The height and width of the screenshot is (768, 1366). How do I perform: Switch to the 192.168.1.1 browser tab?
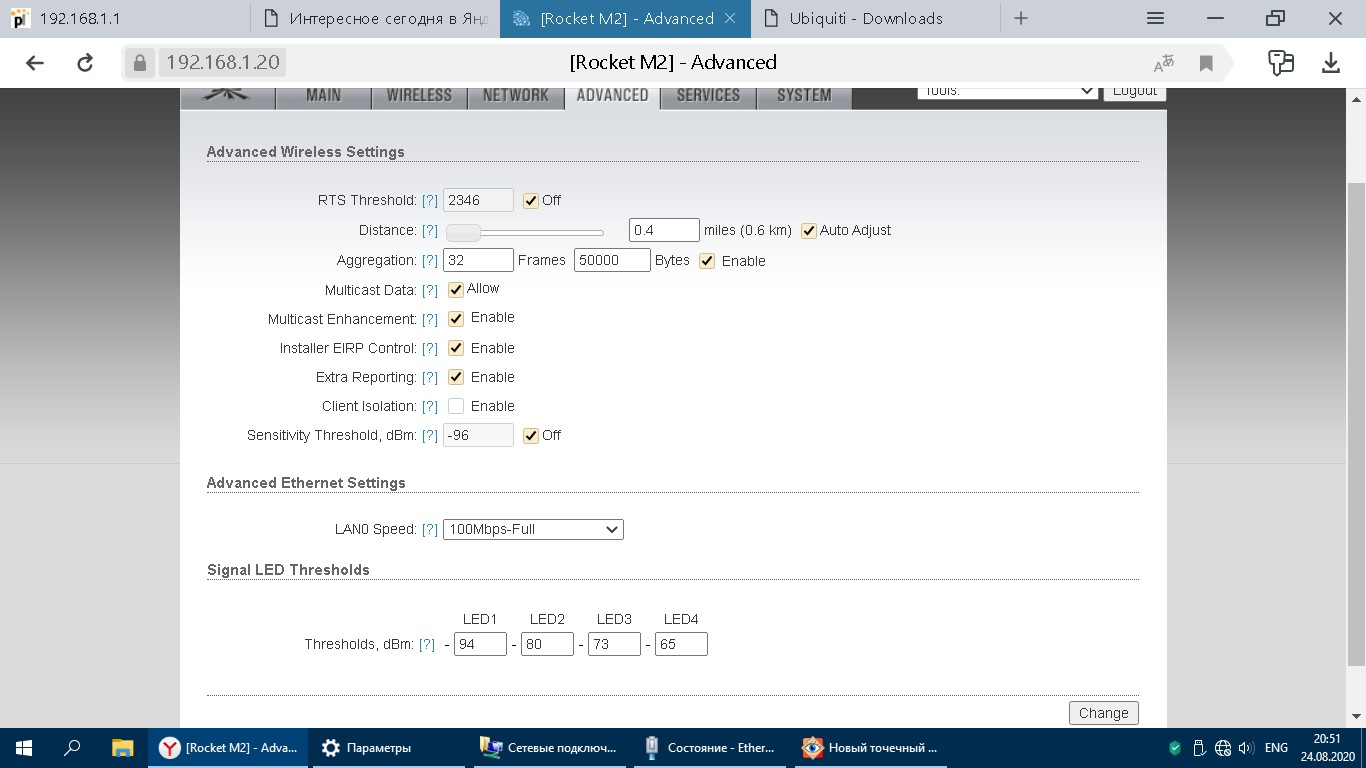click(125, 18)
